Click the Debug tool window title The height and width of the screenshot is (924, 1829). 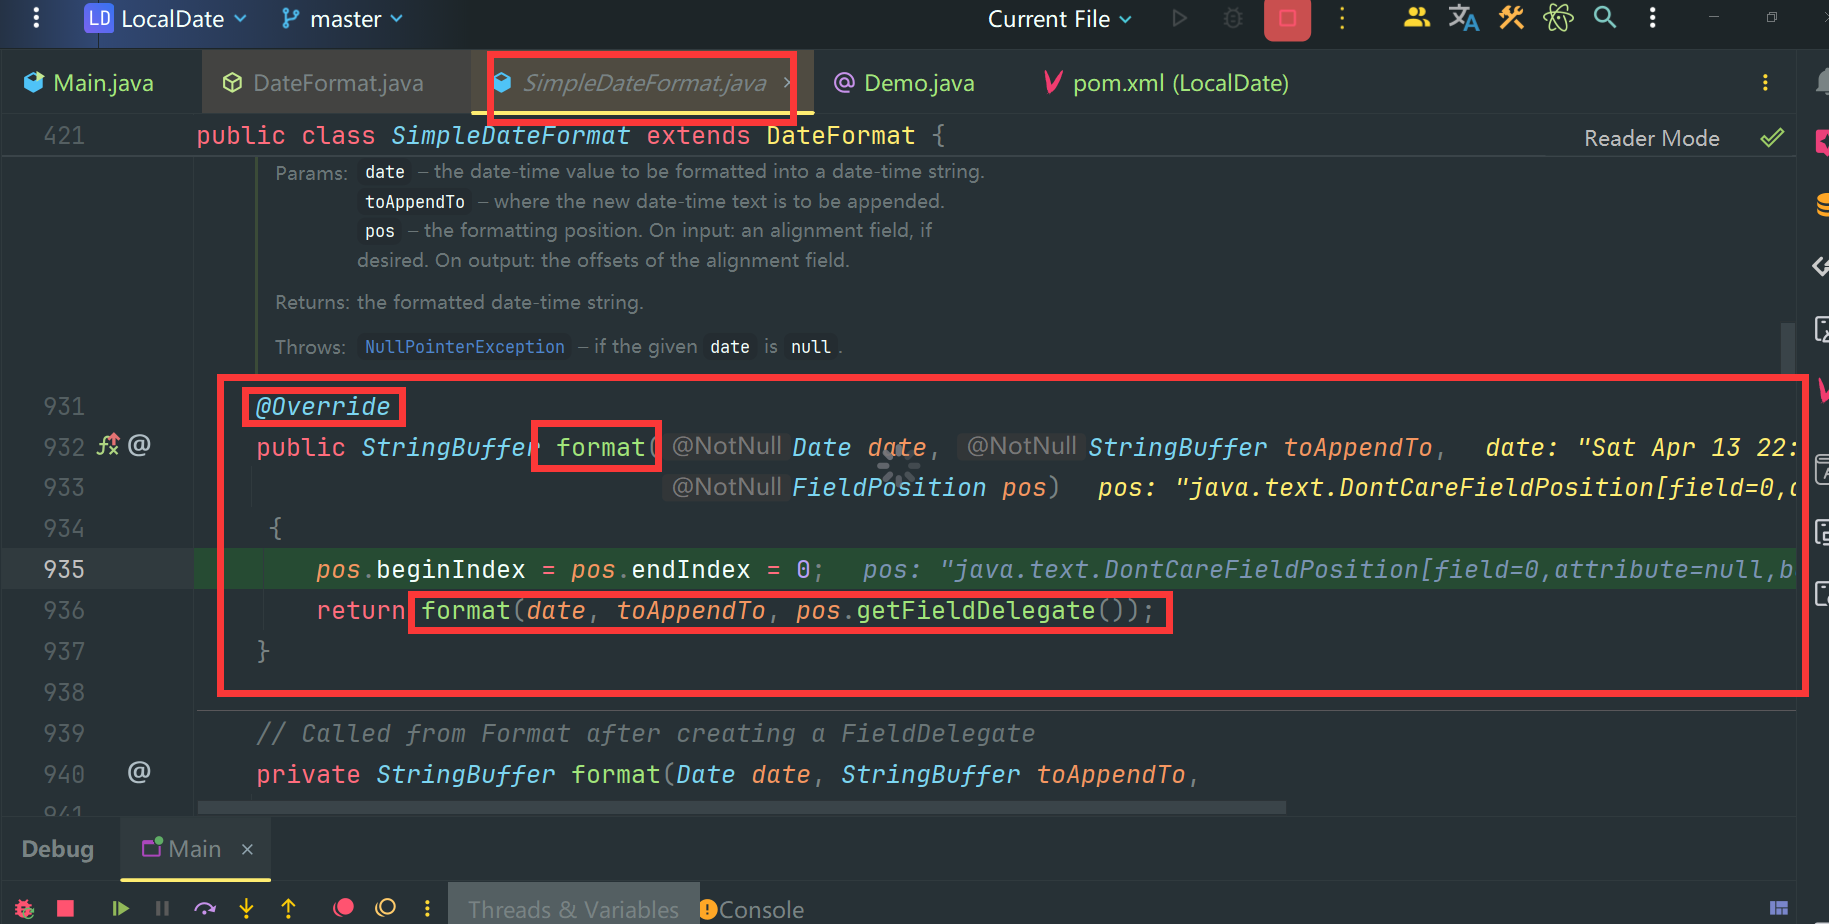(x=58, y=849)
